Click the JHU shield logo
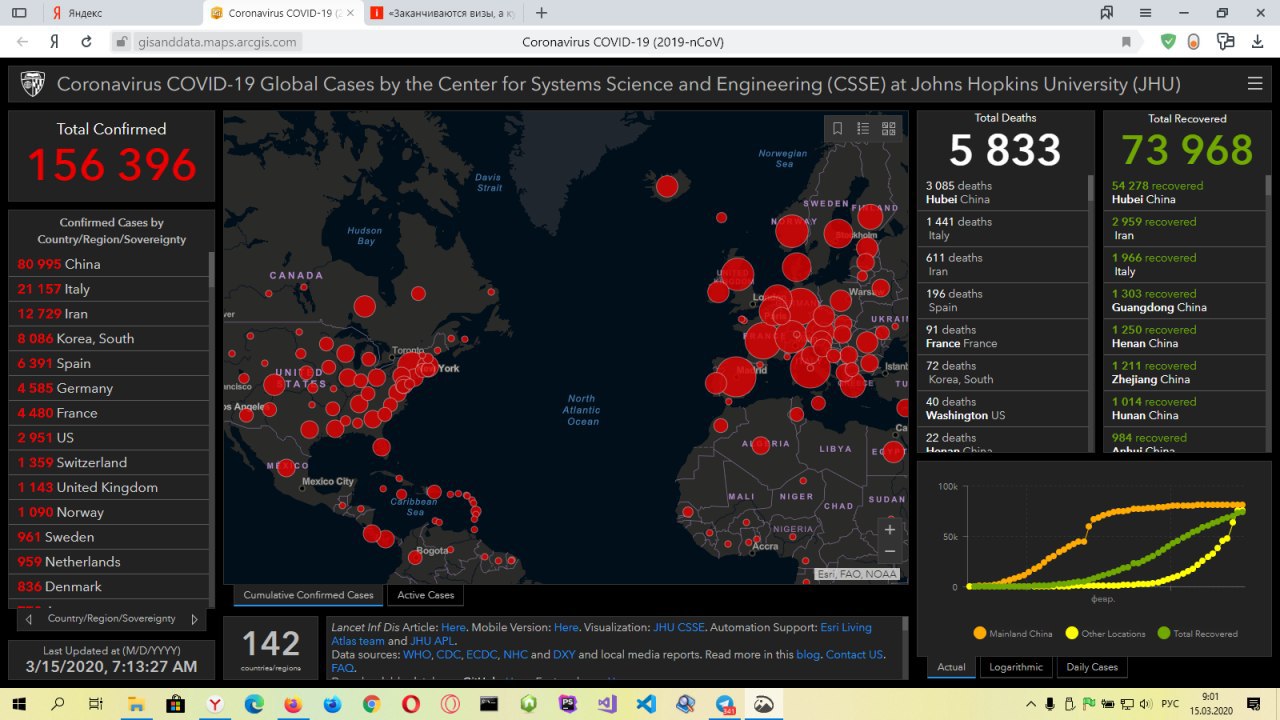 click(x=33, y=84)
